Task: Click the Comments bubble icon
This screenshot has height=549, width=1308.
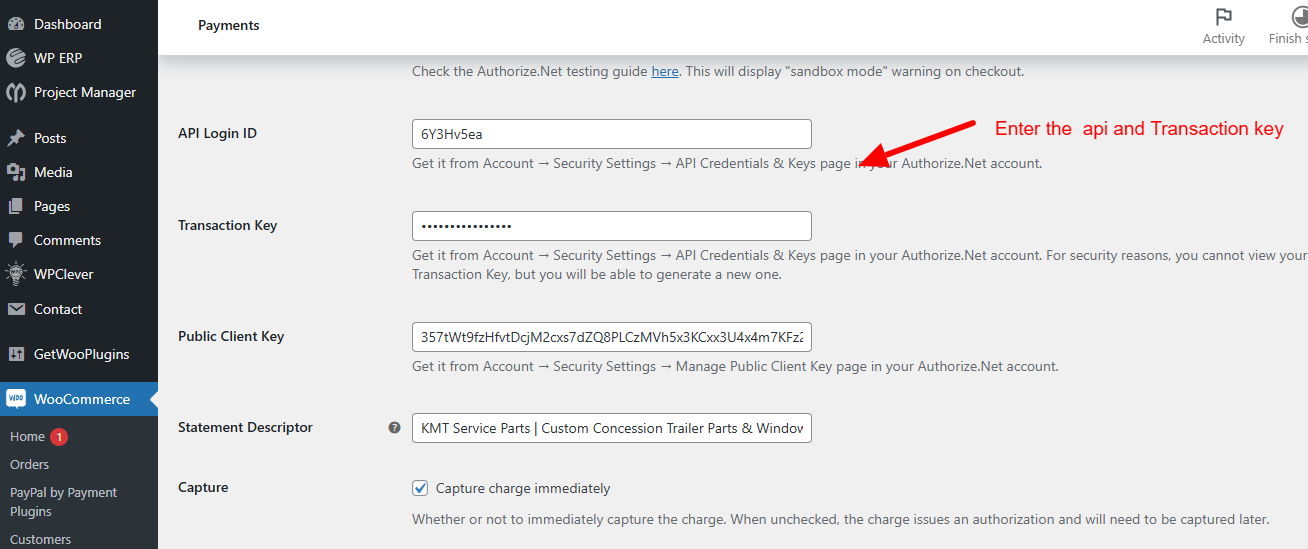Action: pyautogui.click(x=16, y=240)
